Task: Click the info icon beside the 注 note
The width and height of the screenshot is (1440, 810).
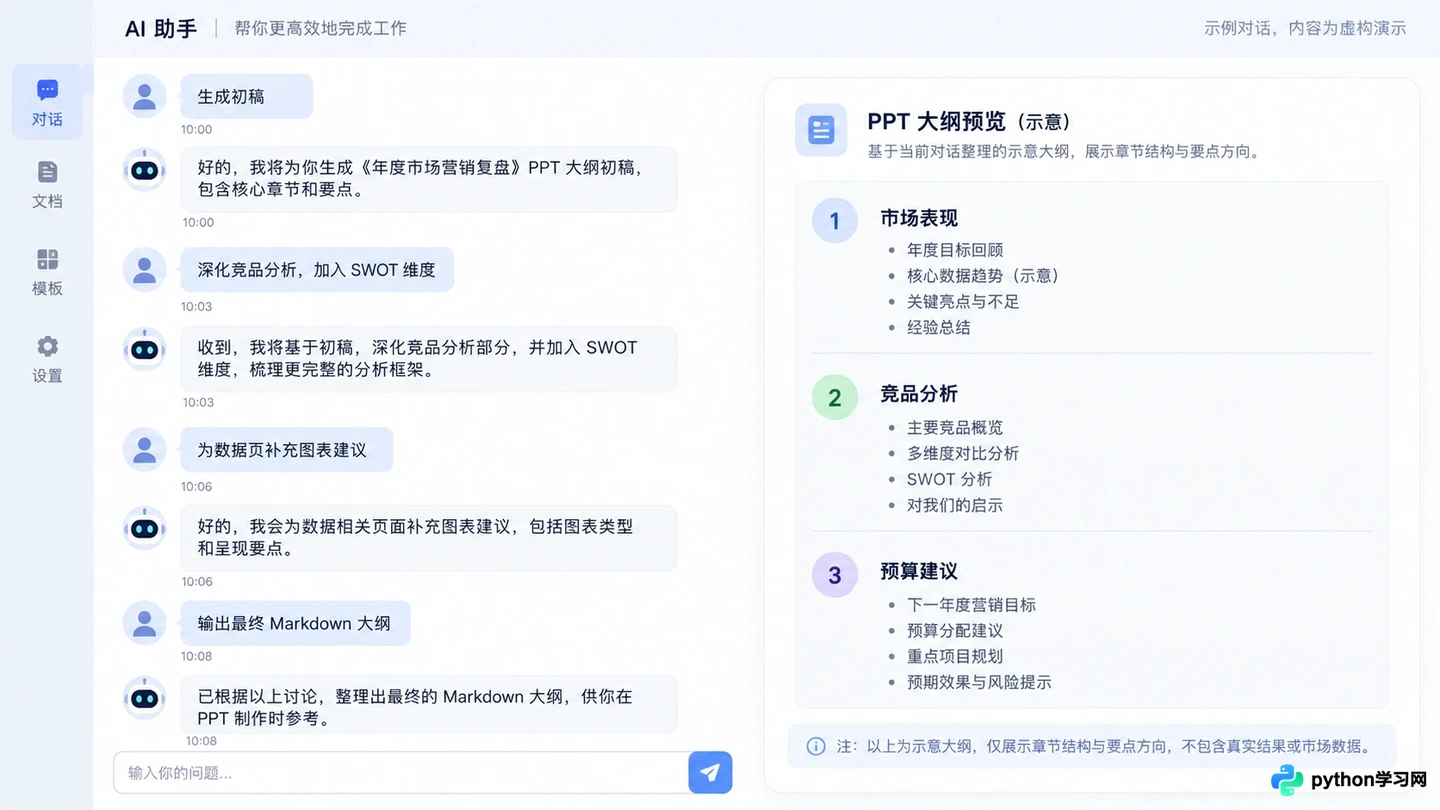Action: tap(816, 746)
